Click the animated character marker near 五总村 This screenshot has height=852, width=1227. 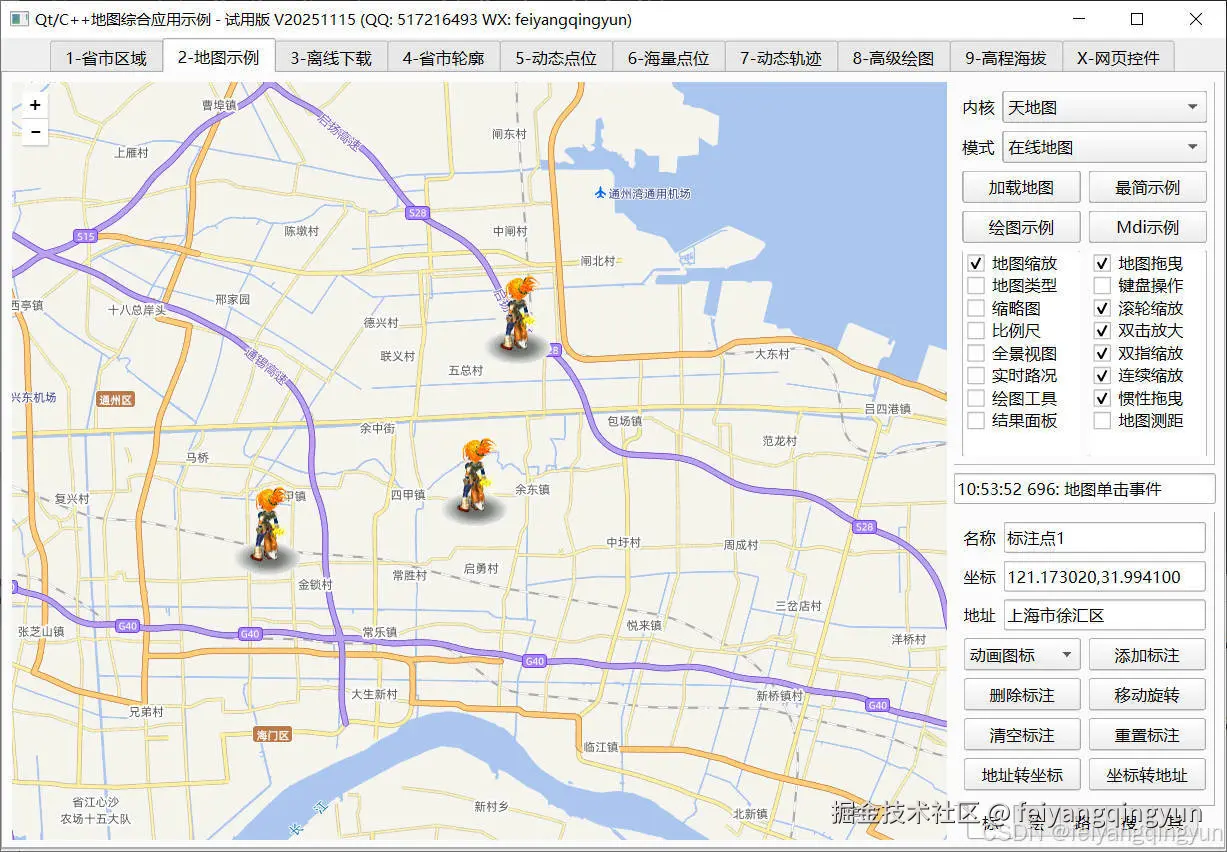pos(517,315)
